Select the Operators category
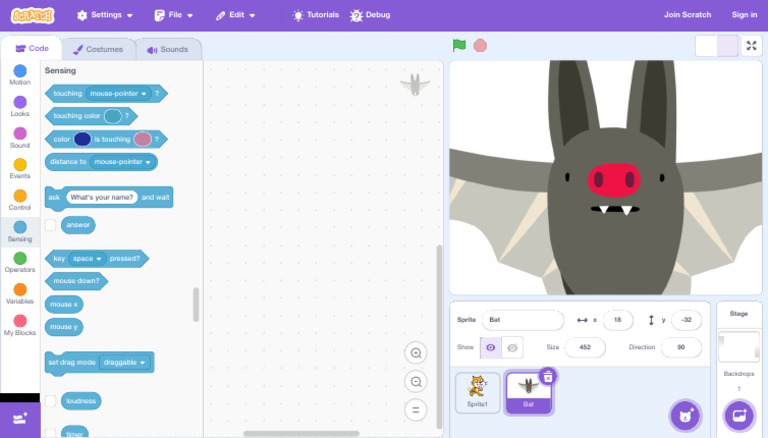The width and height of the screenshot is (768, 438). click(20, 262)
